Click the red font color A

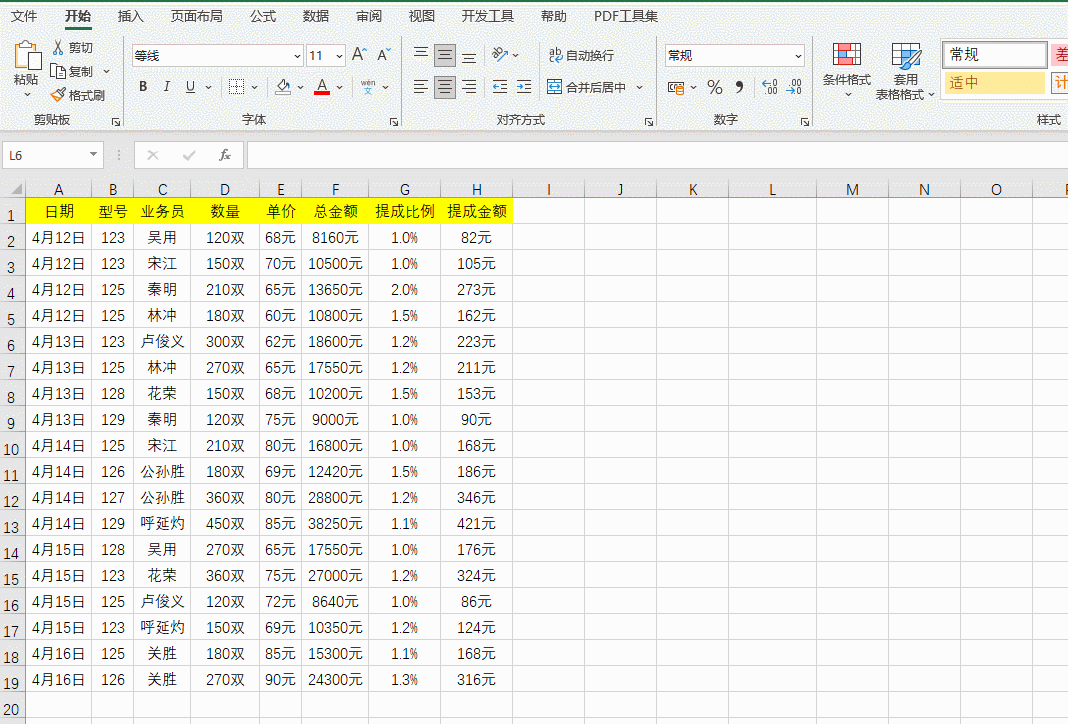tap(322, 86)
